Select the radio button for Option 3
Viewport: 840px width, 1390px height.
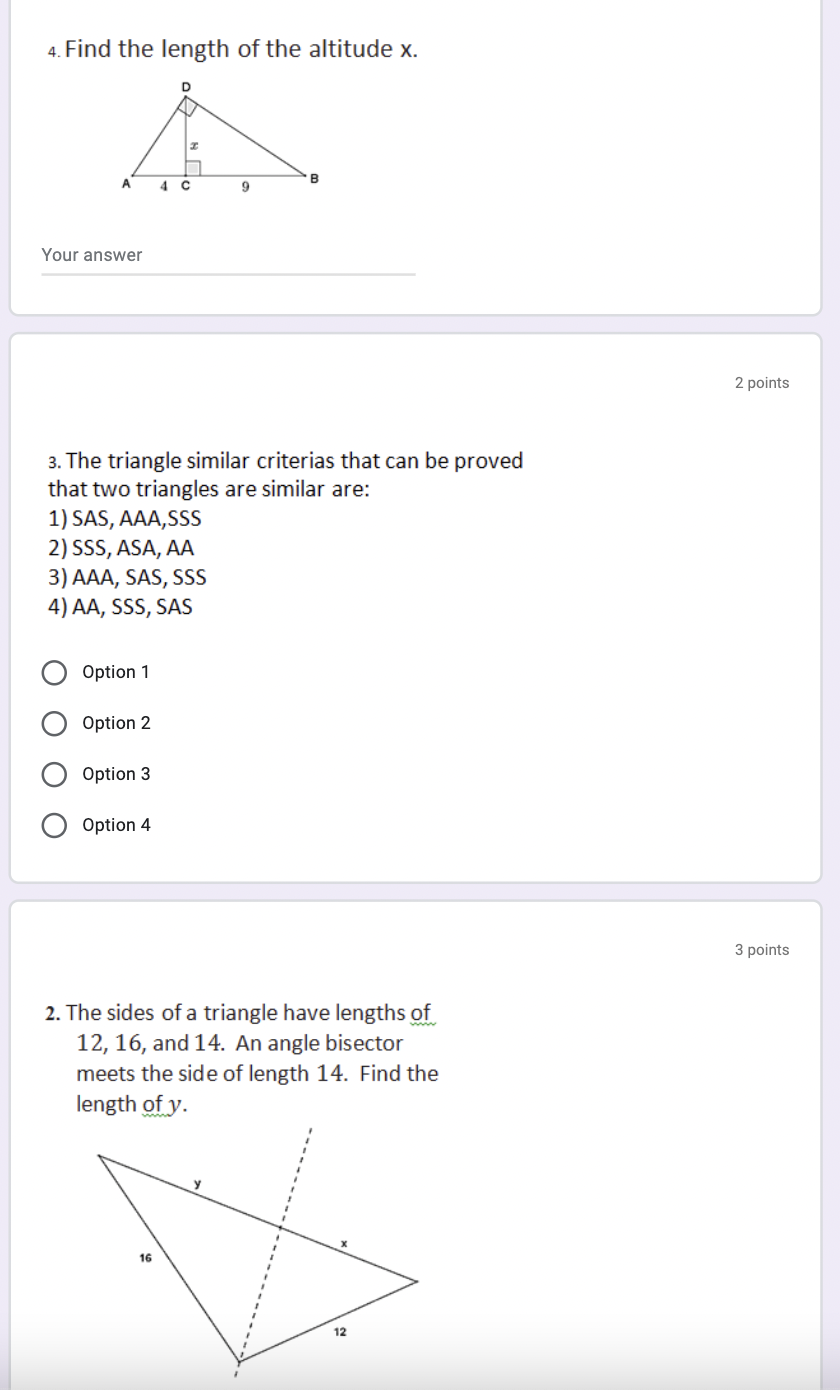pyautogui.click(x=55, y=774)
